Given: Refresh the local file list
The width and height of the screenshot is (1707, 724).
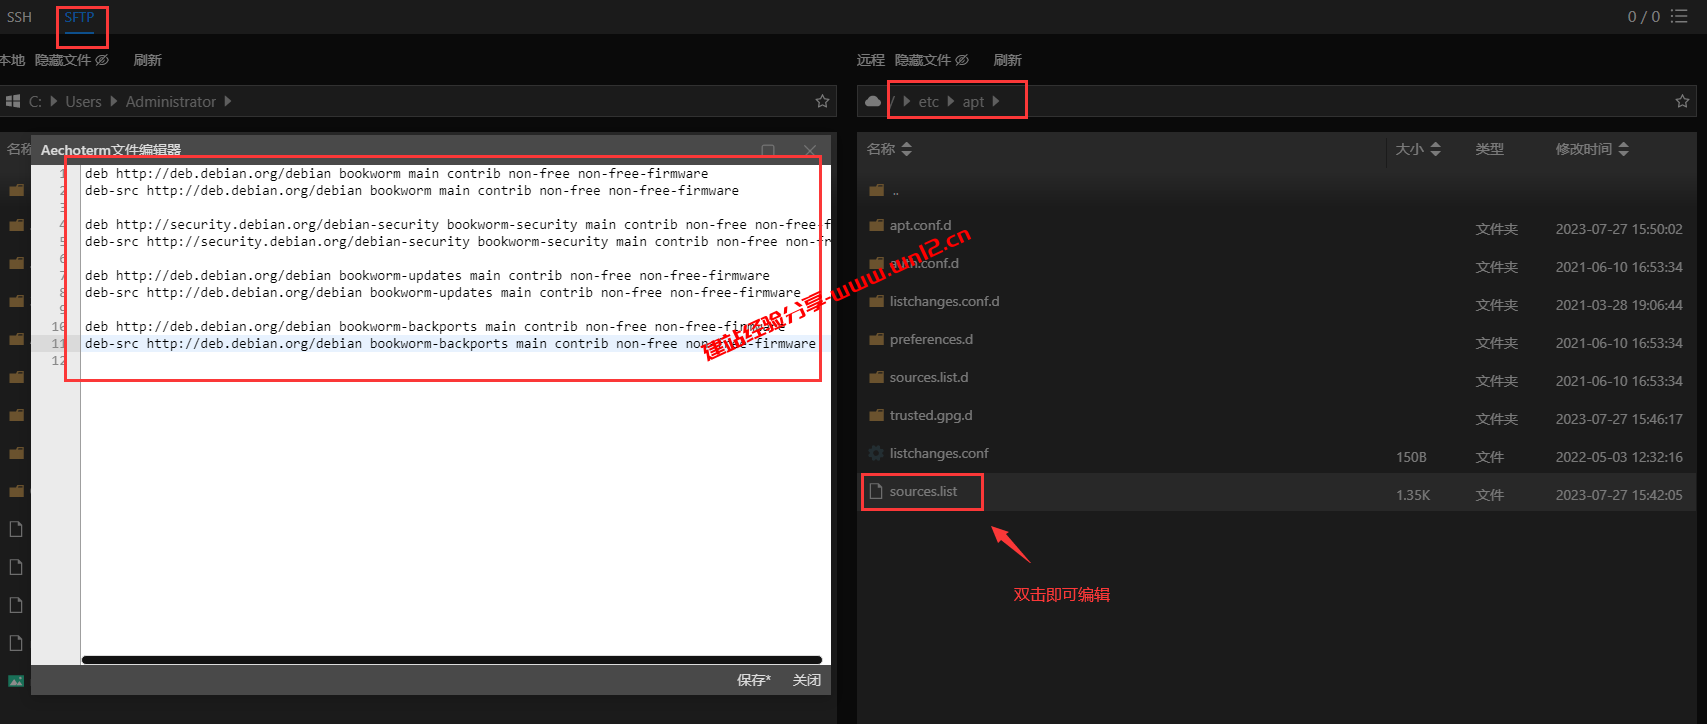Looking at the screenshot, I should [147, 60].
